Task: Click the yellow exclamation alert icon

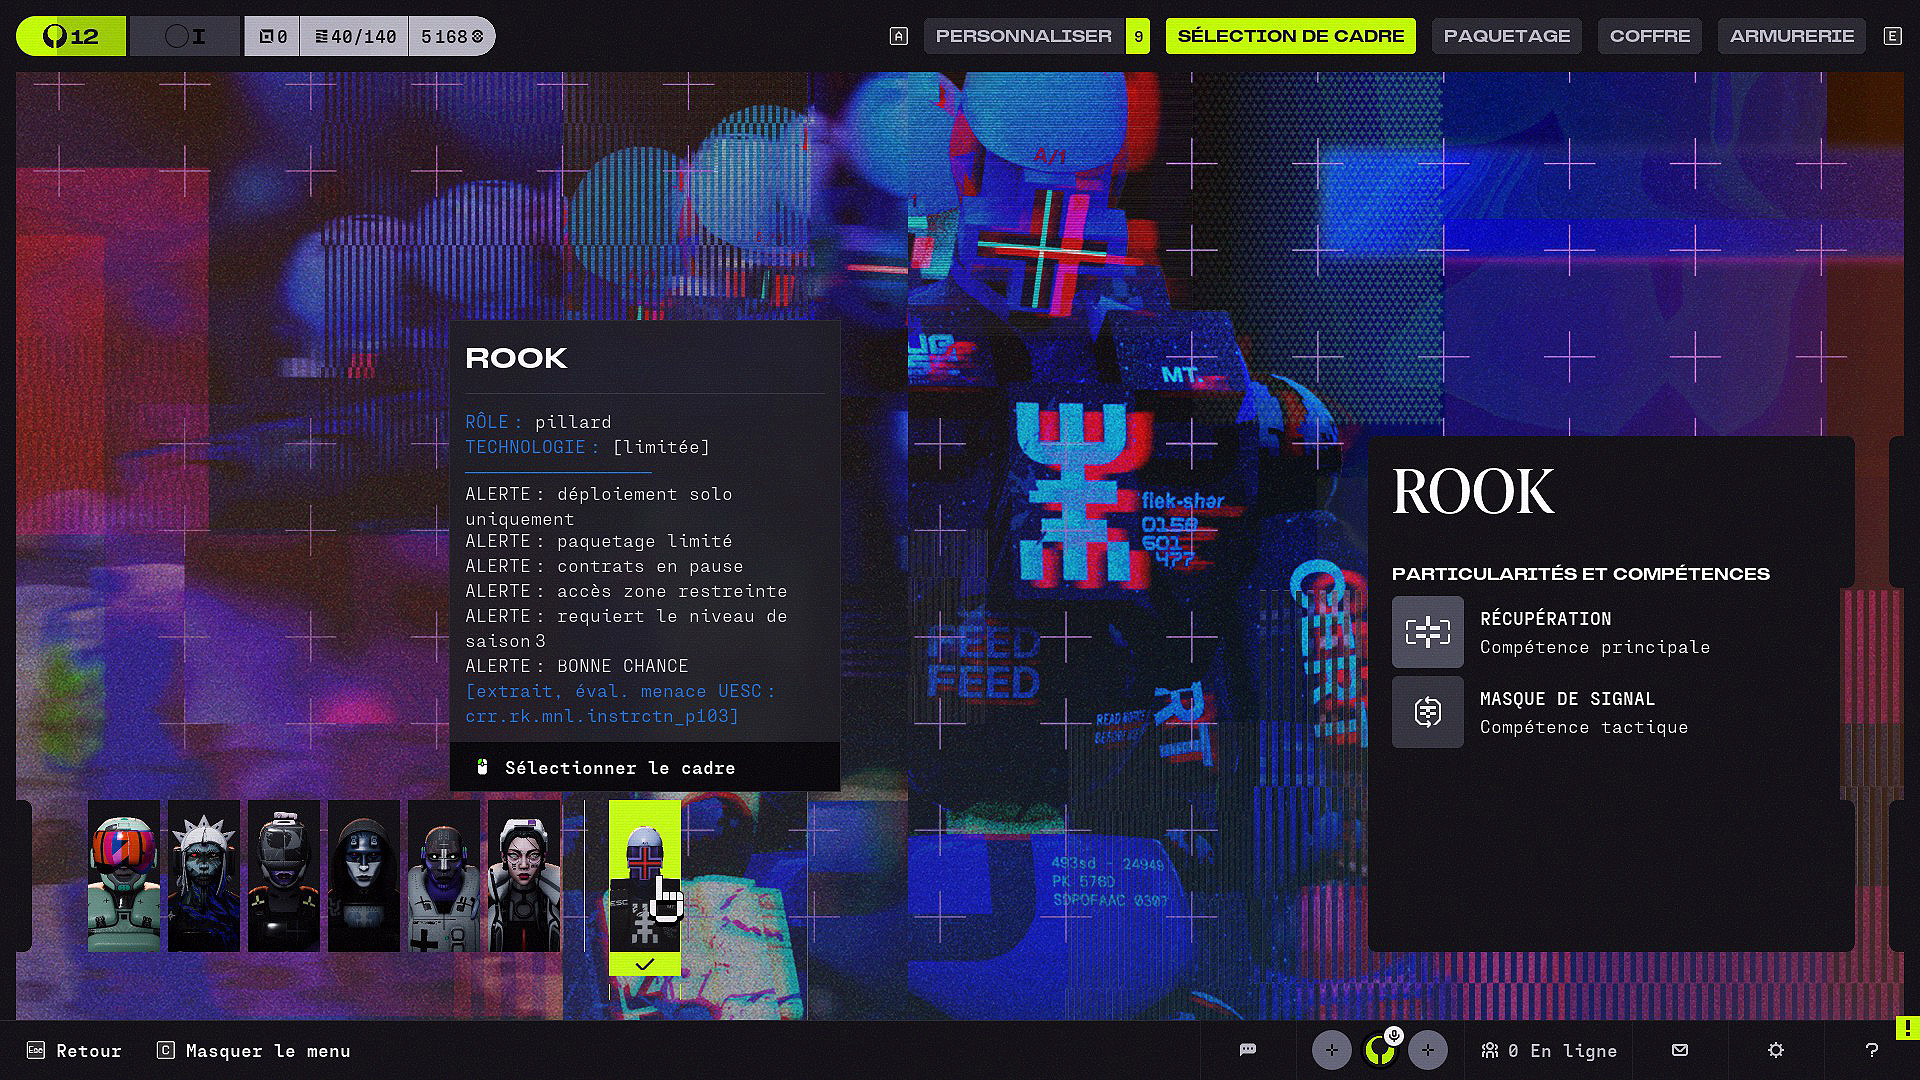Action: click(1907, 1028)
